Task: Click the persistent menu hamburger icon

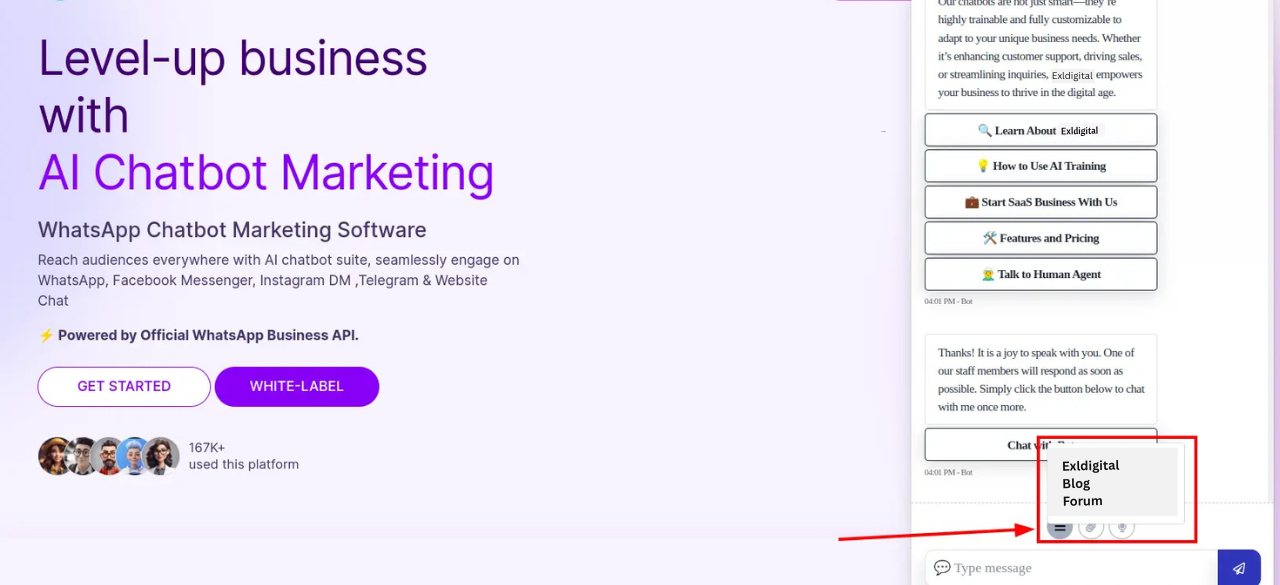Action: pos(1060,528)
